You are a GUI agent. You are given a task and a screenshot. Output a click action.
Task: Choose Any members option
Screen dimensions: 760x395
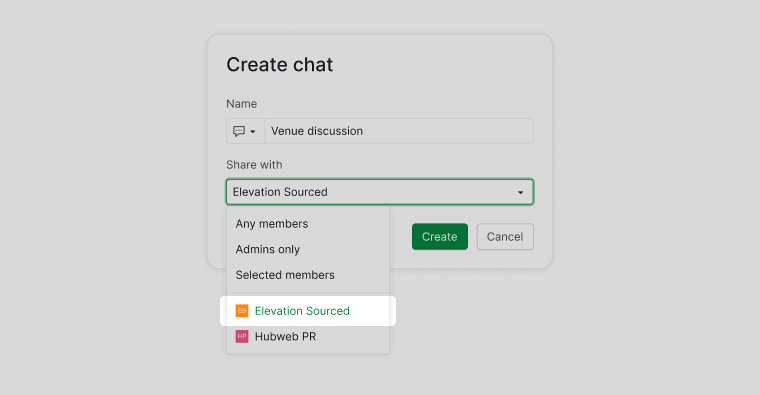tap(308, 224)
